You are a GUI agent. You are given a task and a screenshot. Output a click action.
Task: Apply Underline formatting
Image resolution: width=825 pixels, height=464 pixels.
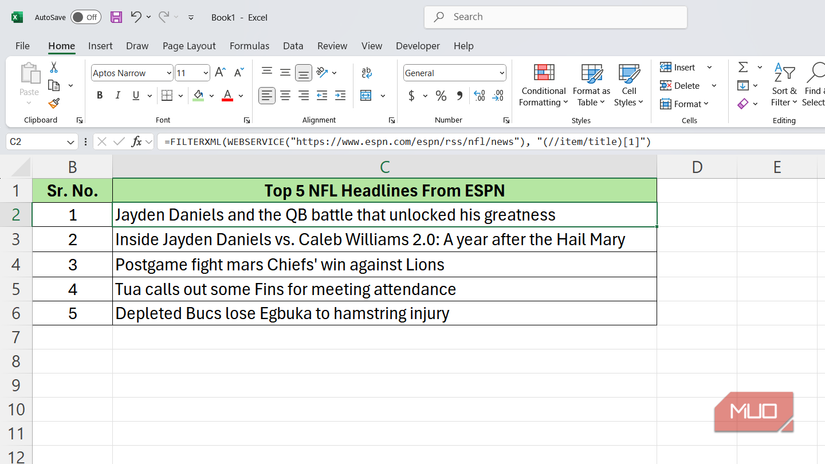tap(136, 95)
